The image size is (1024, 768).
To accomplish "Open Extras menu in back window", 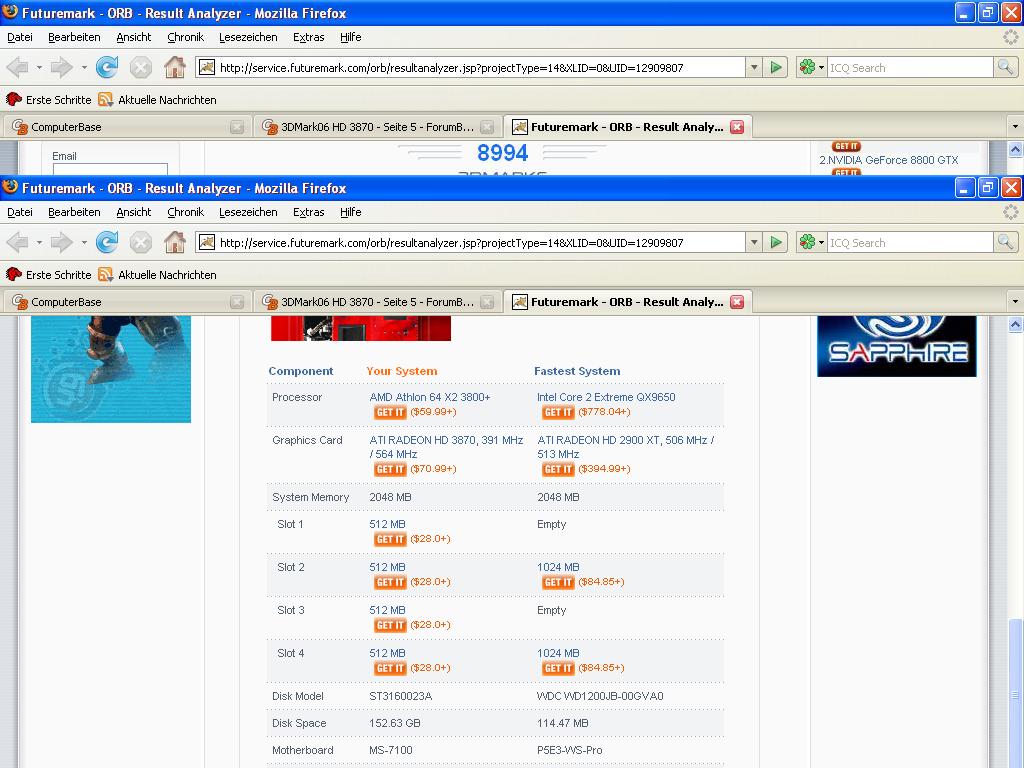I will pyautogui.click(x=309, y=37).
